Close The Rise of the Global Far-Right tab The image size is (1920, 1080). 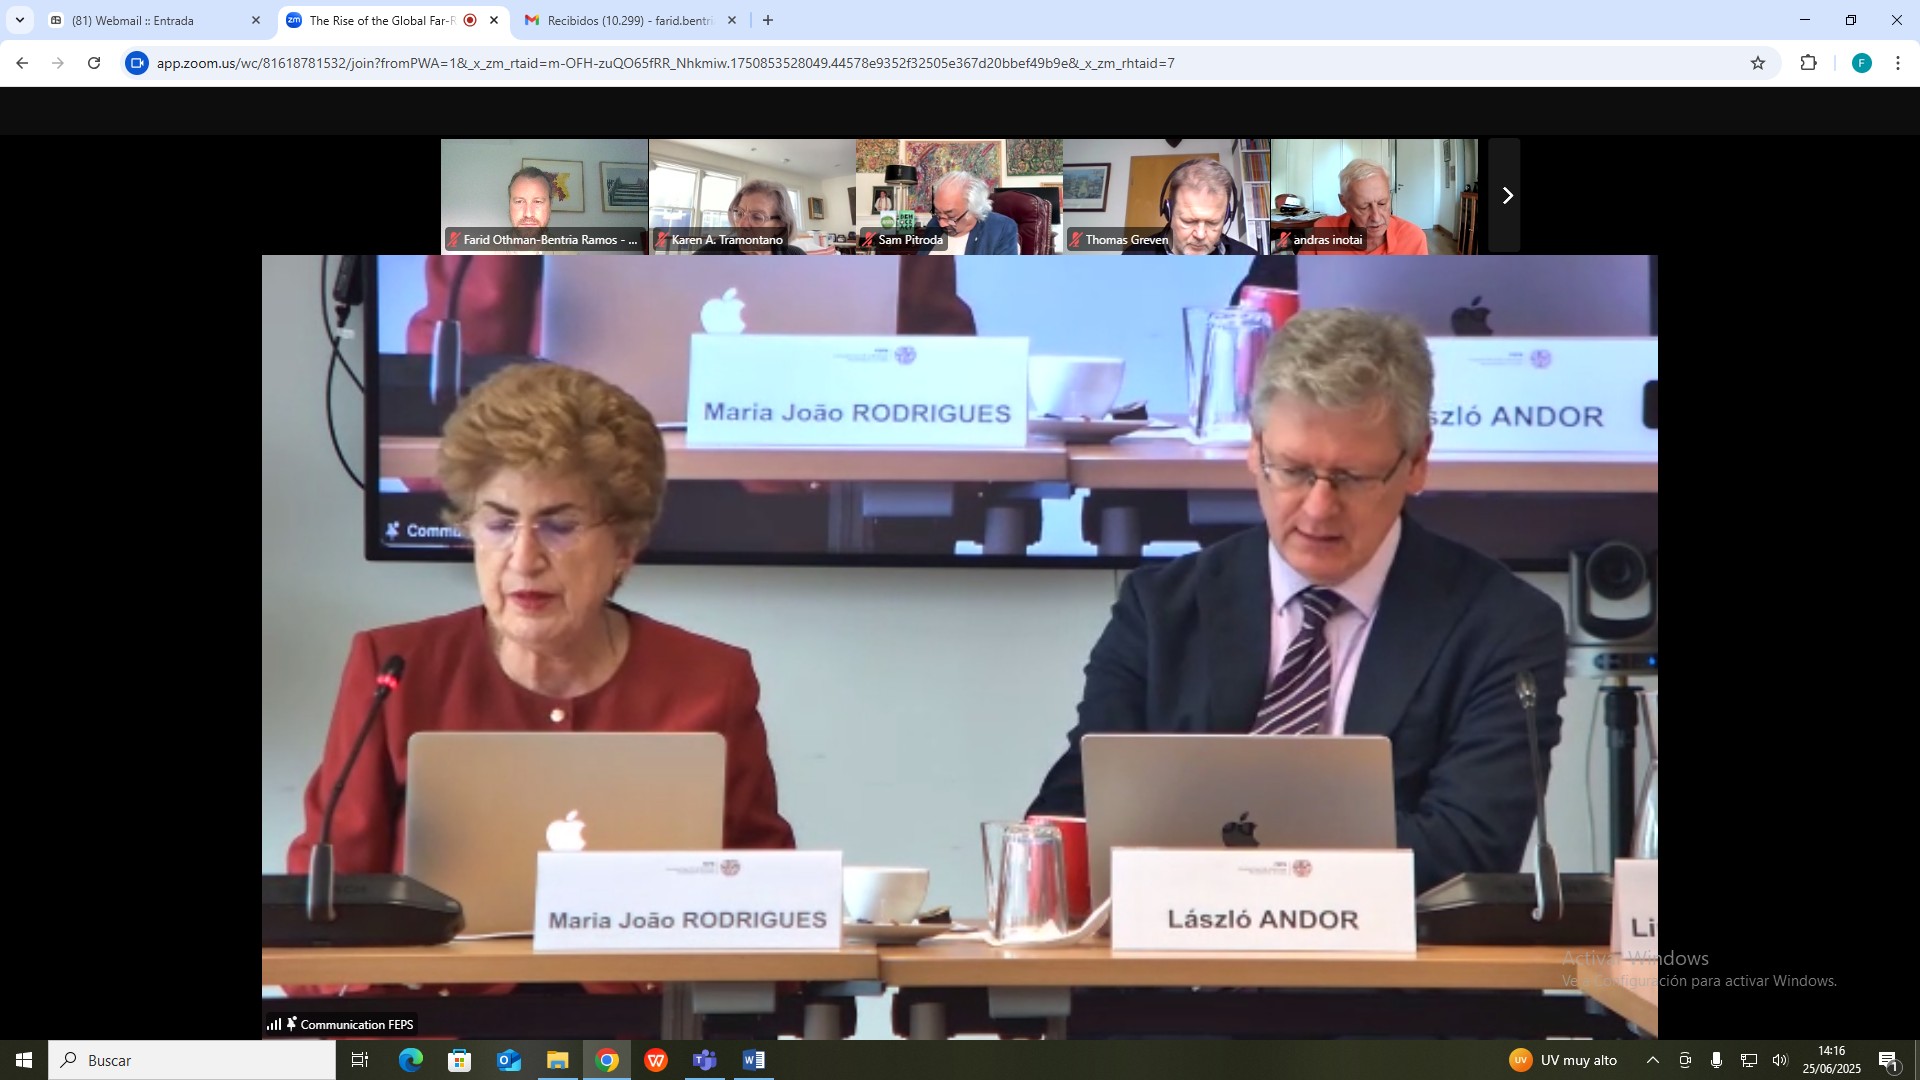point(494,20)
